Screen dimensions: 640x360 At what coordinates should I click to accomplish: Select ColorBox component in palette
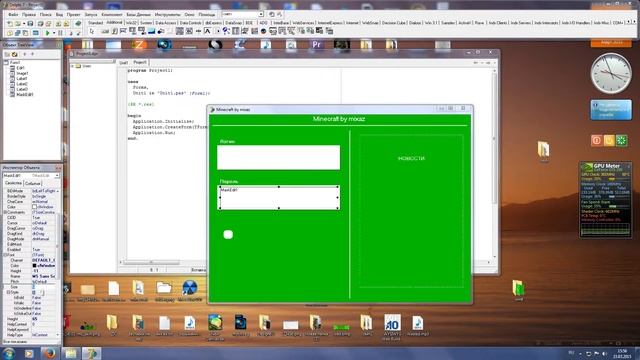(x=254, y=31)
